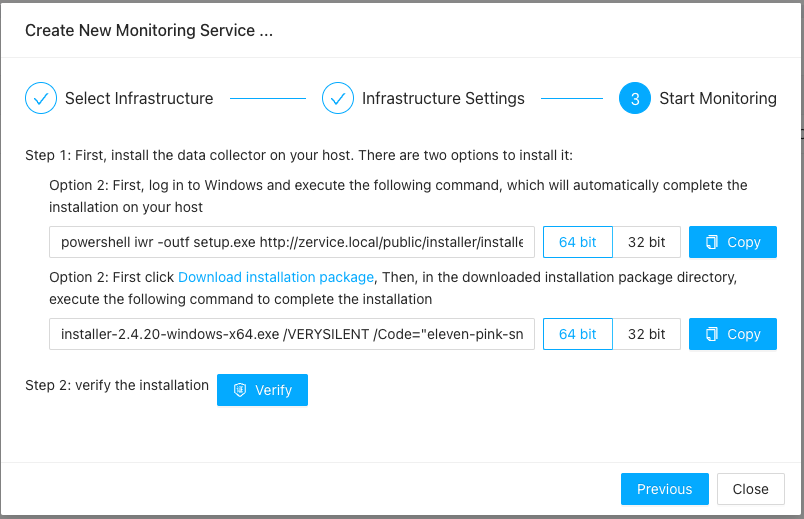Click the Select Infrastructure checkmark icon

coord(41,99)
